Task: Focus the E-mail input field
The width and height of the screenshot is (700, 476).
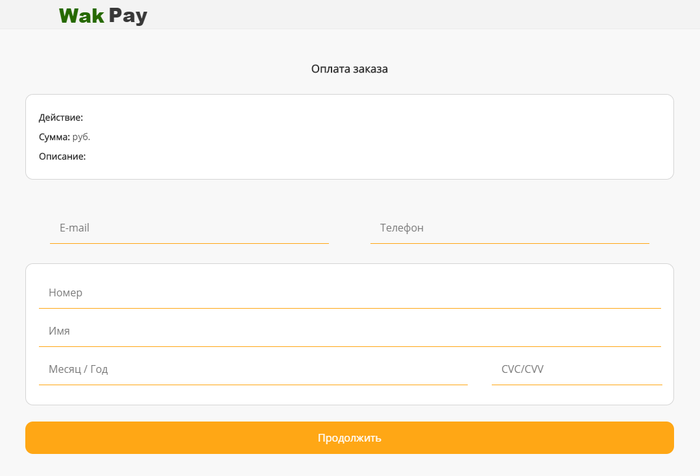Action: point(189,228)
